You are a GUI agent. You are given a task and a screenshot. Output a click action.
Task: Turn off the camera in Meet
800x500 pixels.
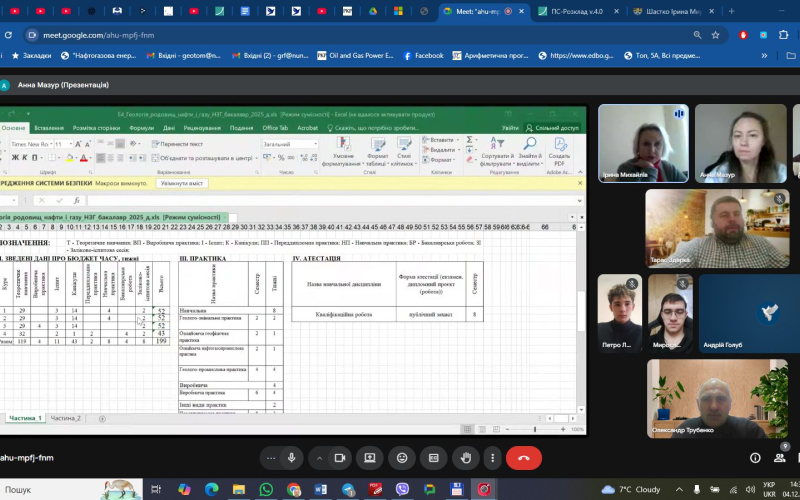[340, 457]
